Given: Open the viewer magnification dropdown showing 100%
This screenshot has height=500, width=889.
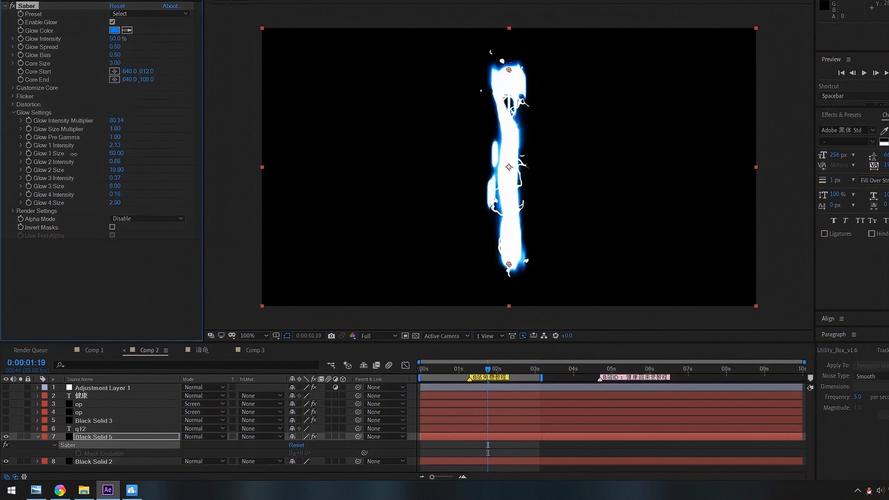Looking at the screenshot, I should [254, 336].
